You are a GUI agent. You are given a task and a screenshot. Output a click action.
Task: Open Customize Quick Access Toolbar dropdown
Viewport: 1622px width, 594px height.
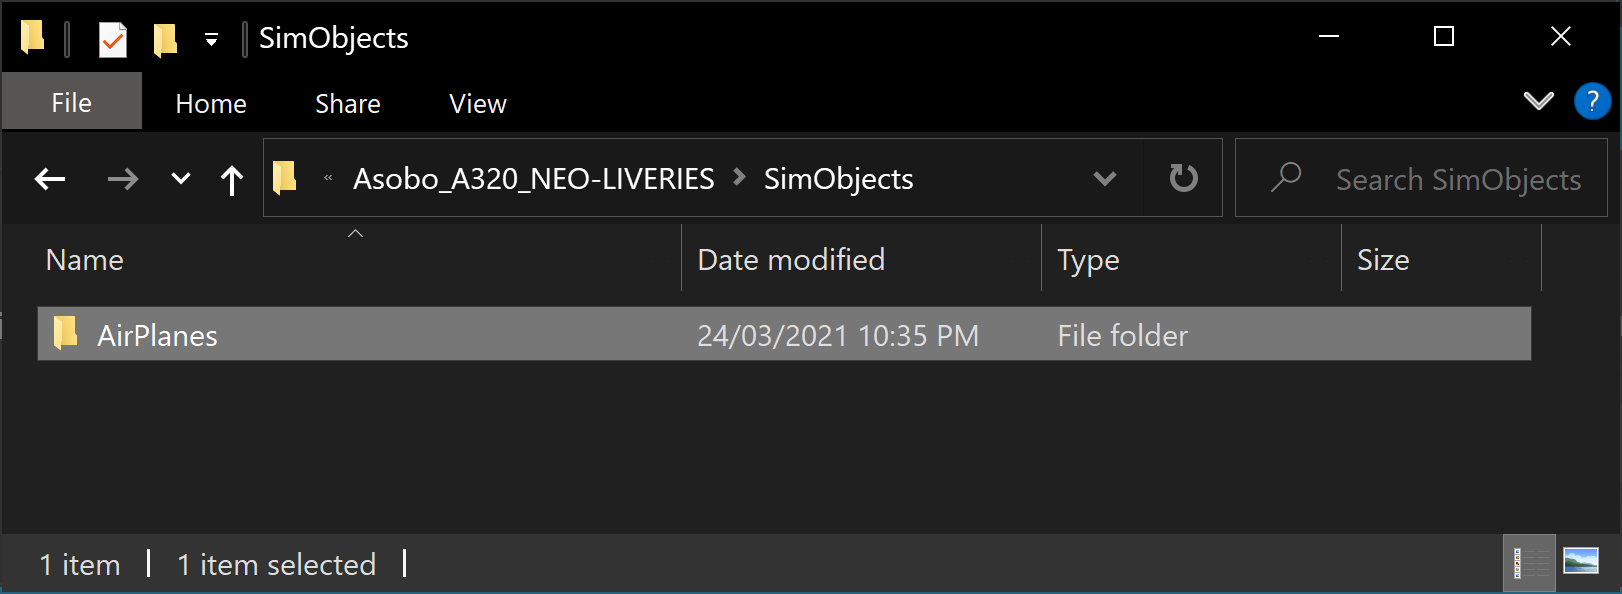211,40
